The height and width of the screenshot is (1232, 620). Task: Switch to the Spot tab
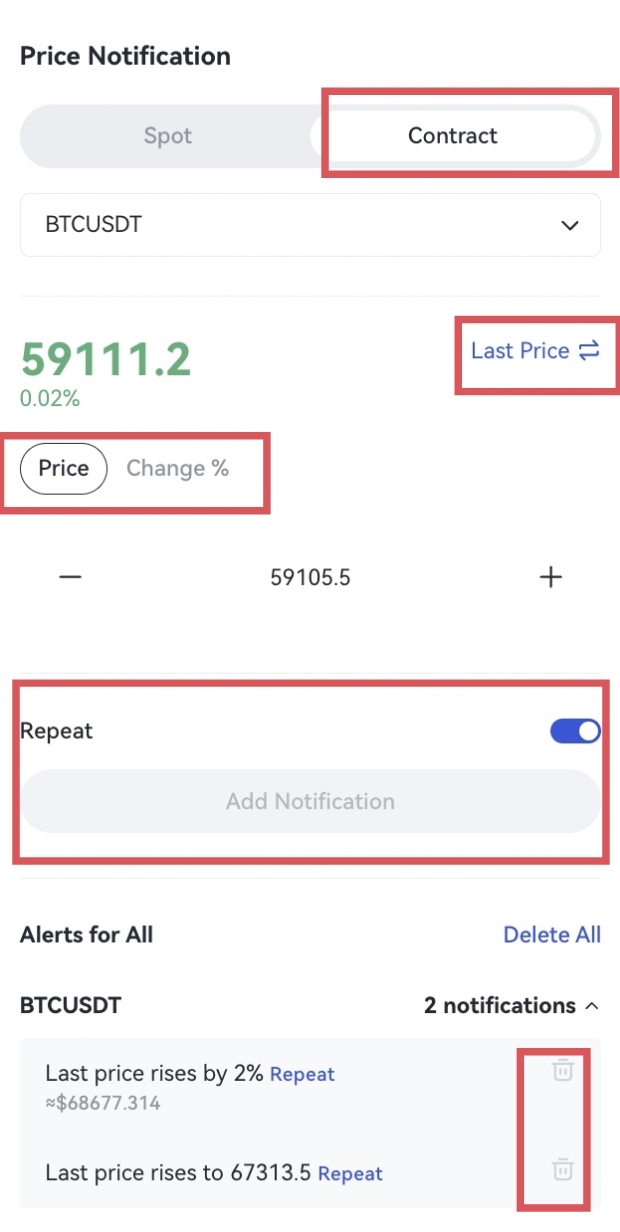pyautogui.click(x=167, y=136)
